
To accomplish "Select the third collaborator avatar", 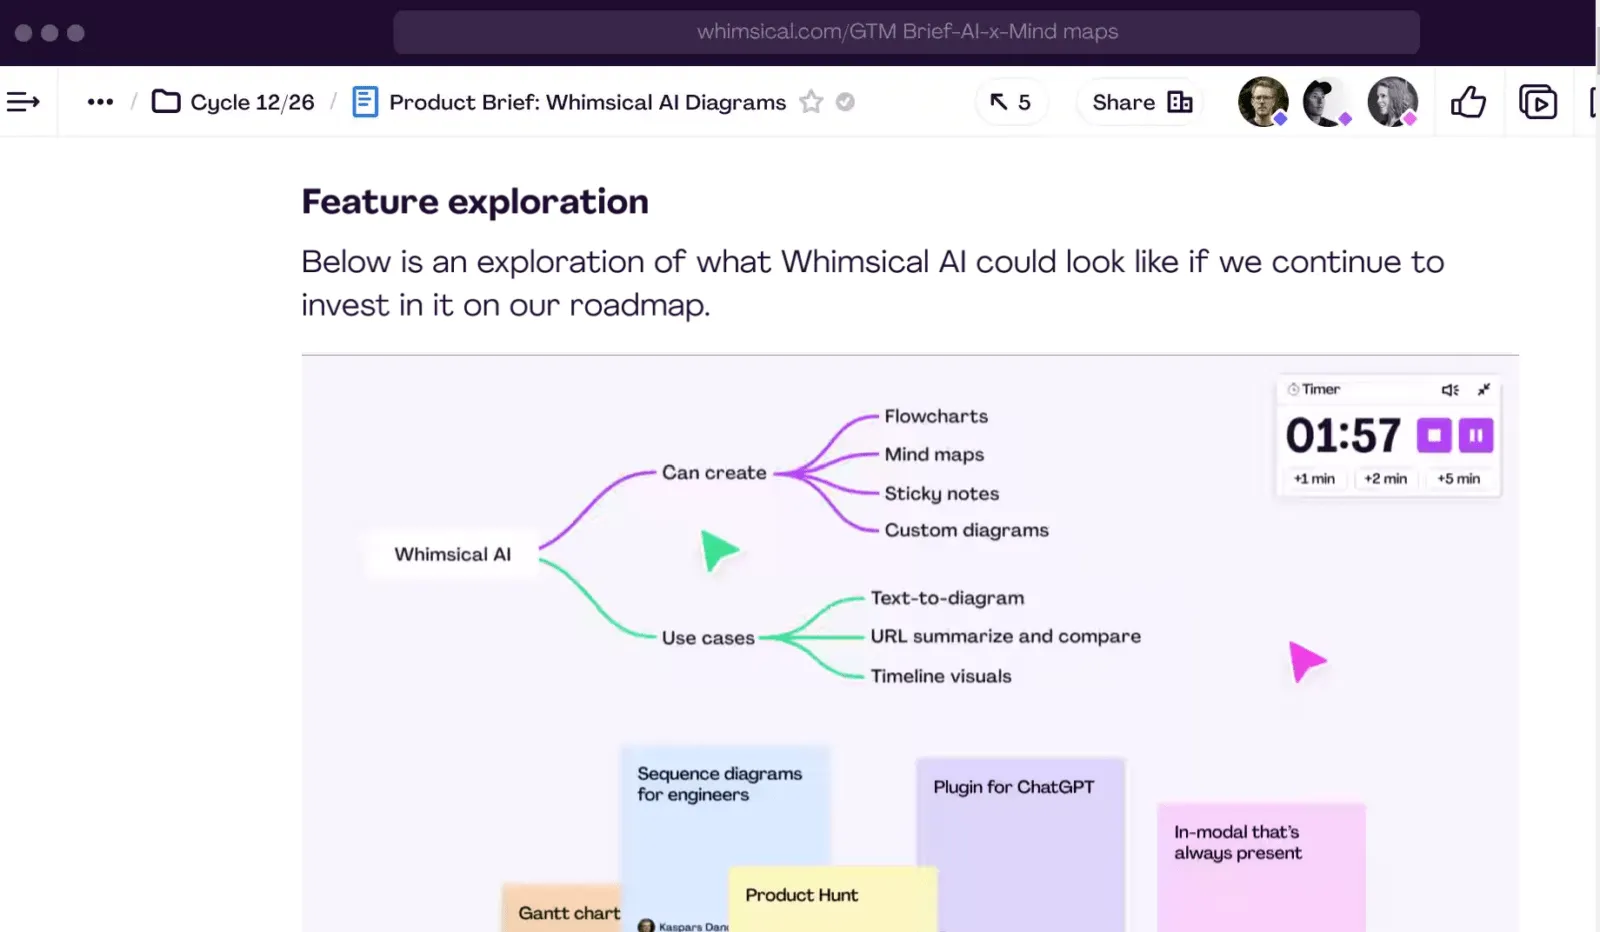I will click(1393, 102).
